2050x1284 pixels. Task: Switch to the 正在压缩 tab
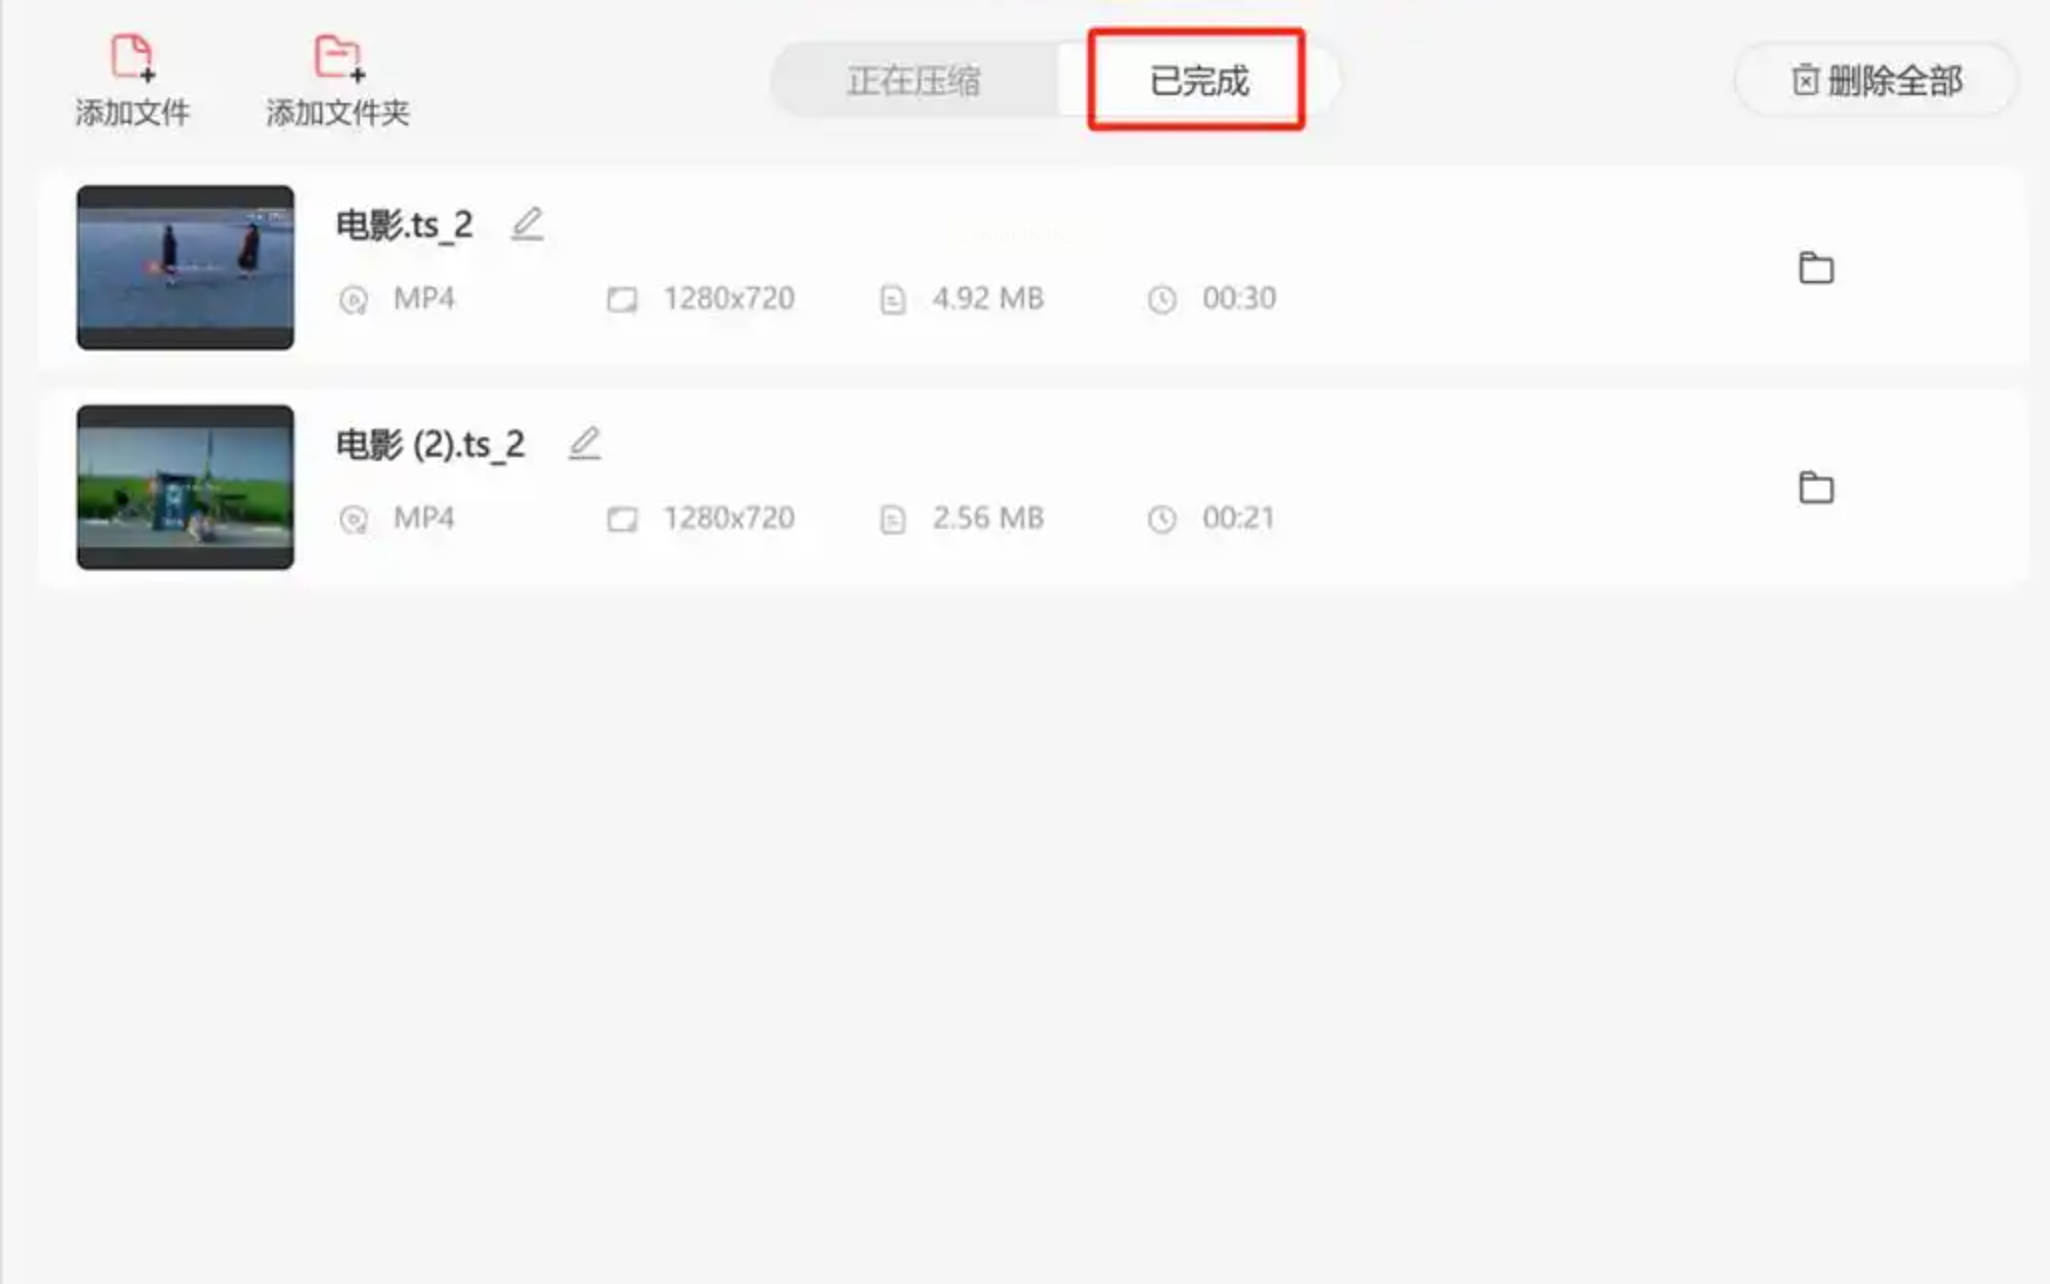[914, 80]
